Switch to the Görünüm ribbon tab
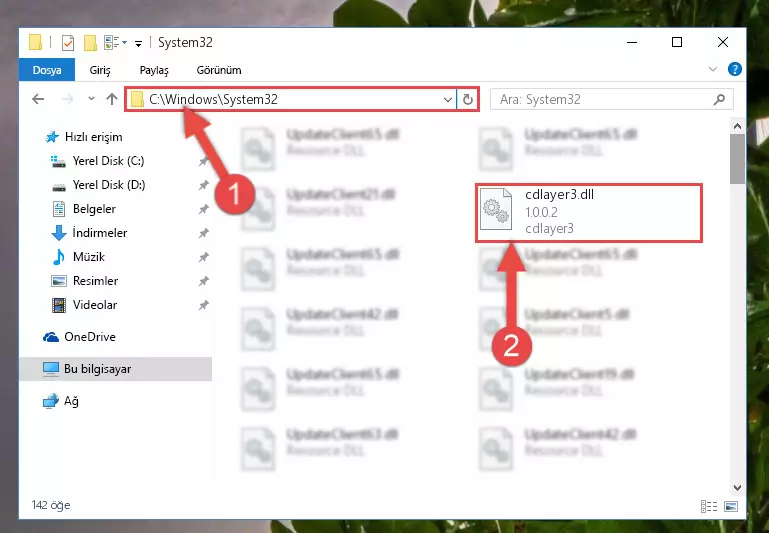This screenshot has height=533, width=769. (x=219, y=70)
